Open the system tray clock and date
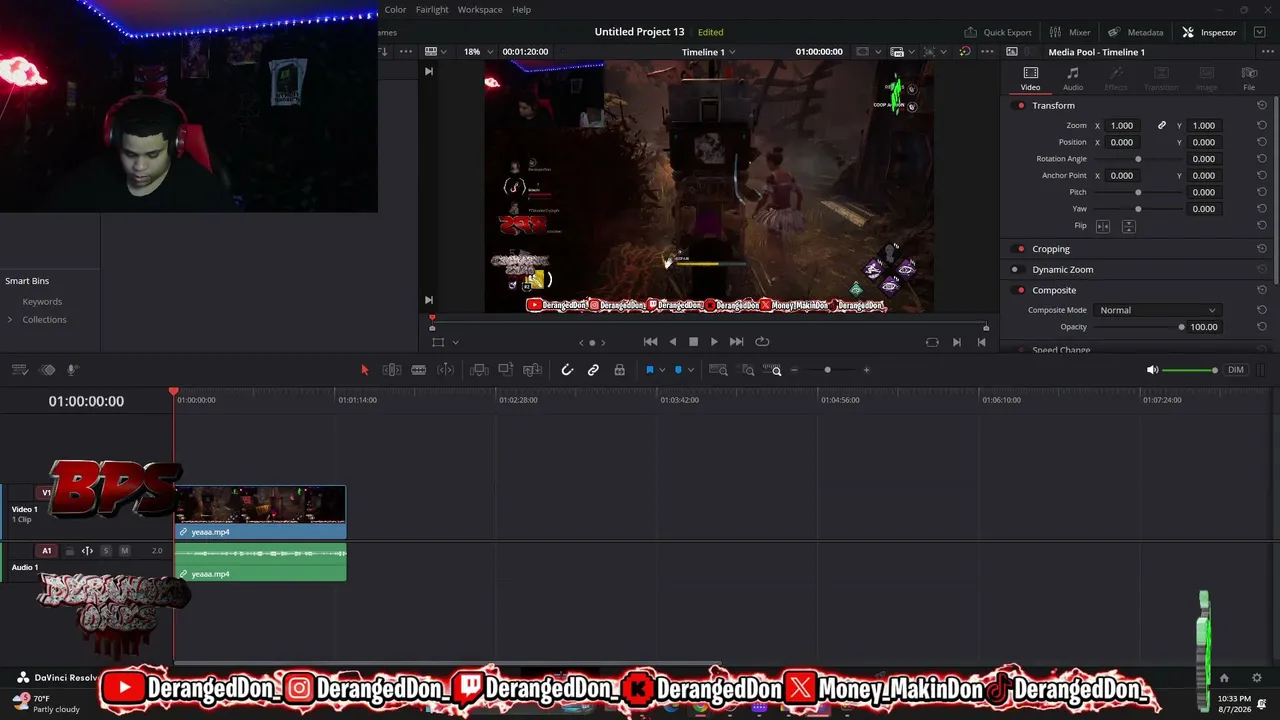 1233,704
